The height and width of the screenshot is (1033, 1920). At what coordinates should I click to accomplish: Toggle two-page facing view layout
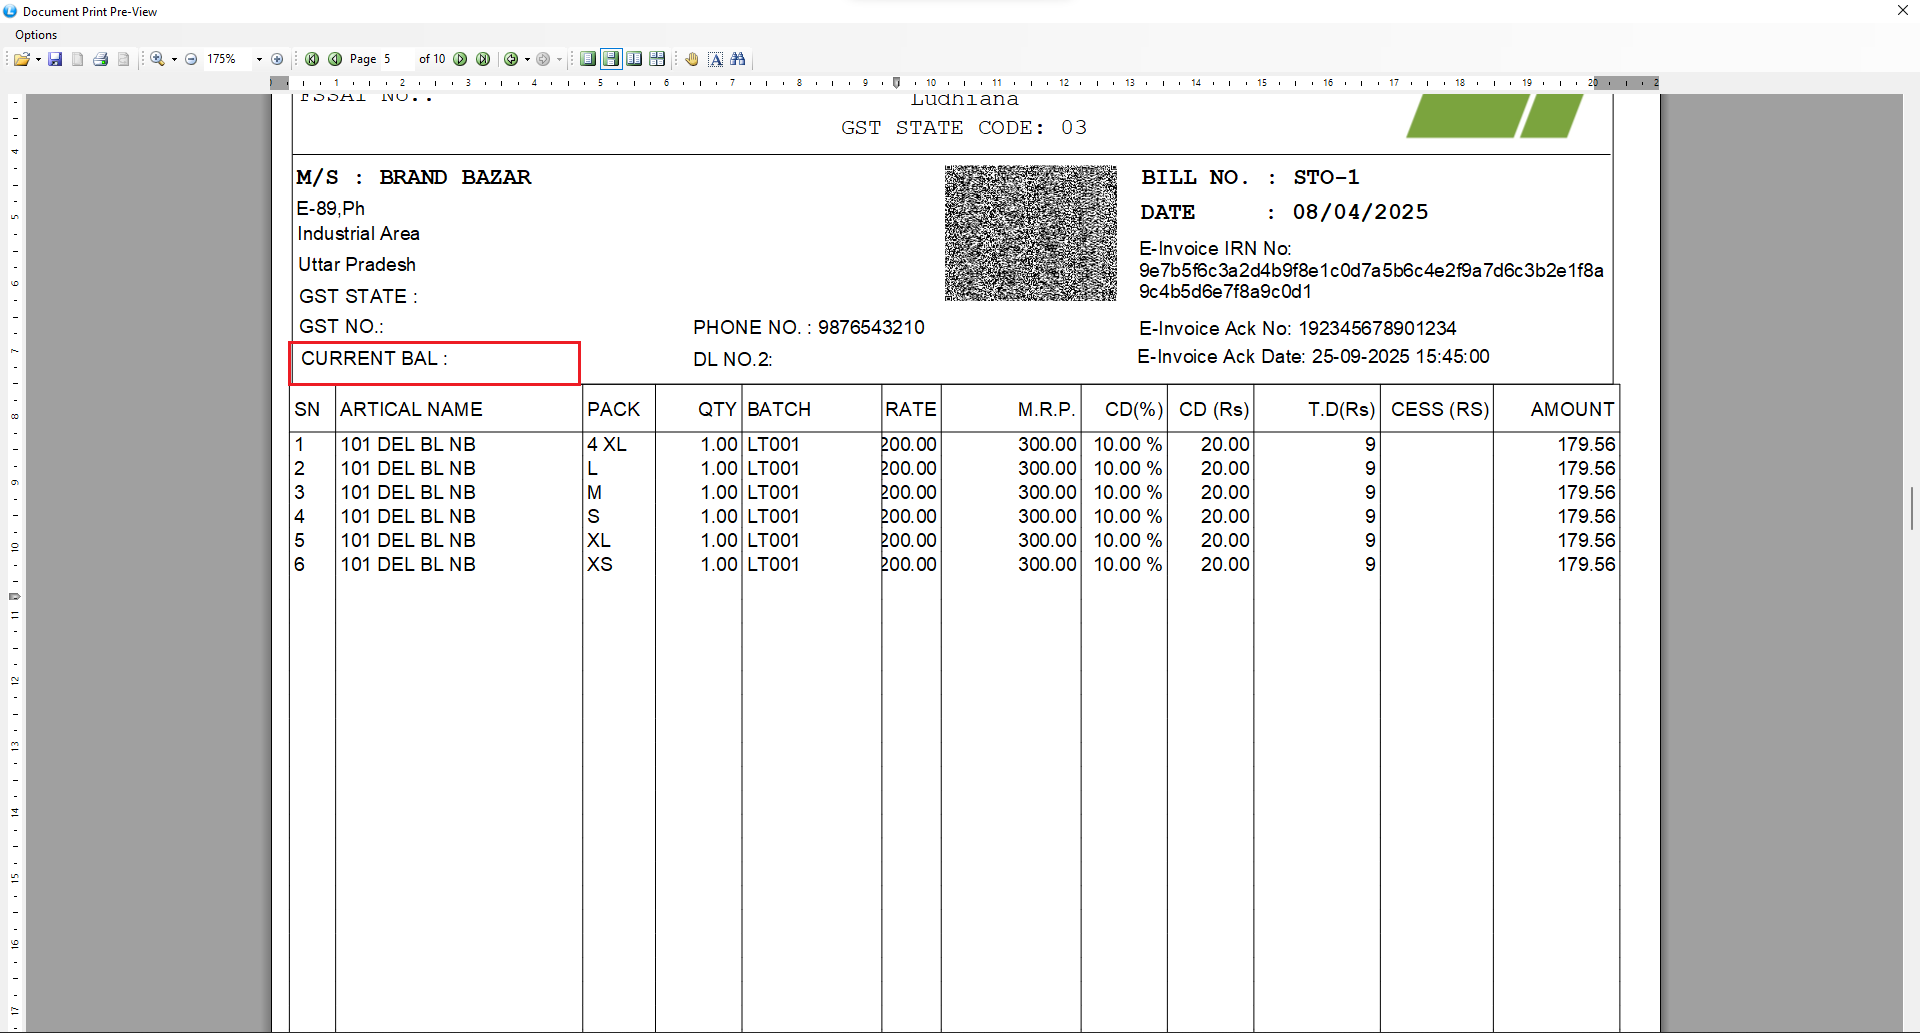pos(634,59)
